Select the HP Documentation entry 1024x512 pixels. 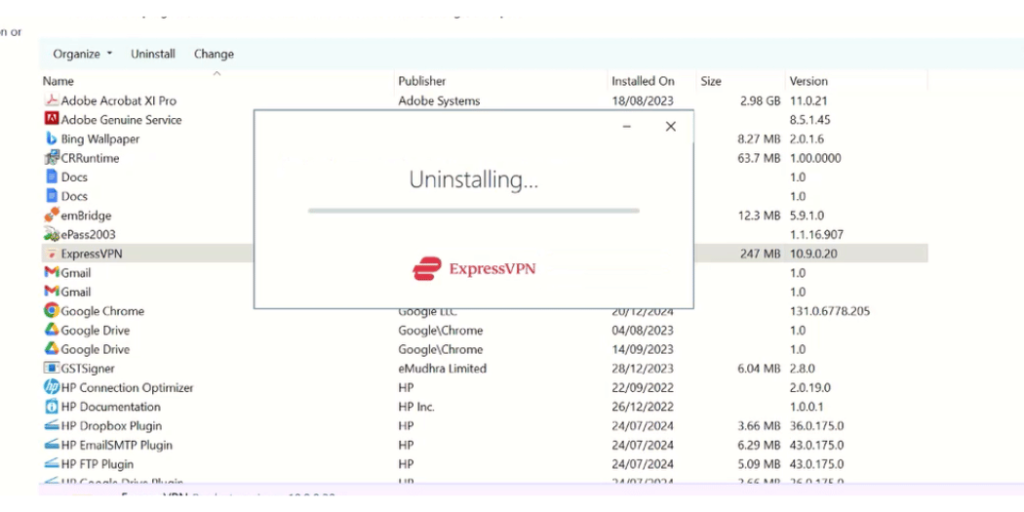110,406
